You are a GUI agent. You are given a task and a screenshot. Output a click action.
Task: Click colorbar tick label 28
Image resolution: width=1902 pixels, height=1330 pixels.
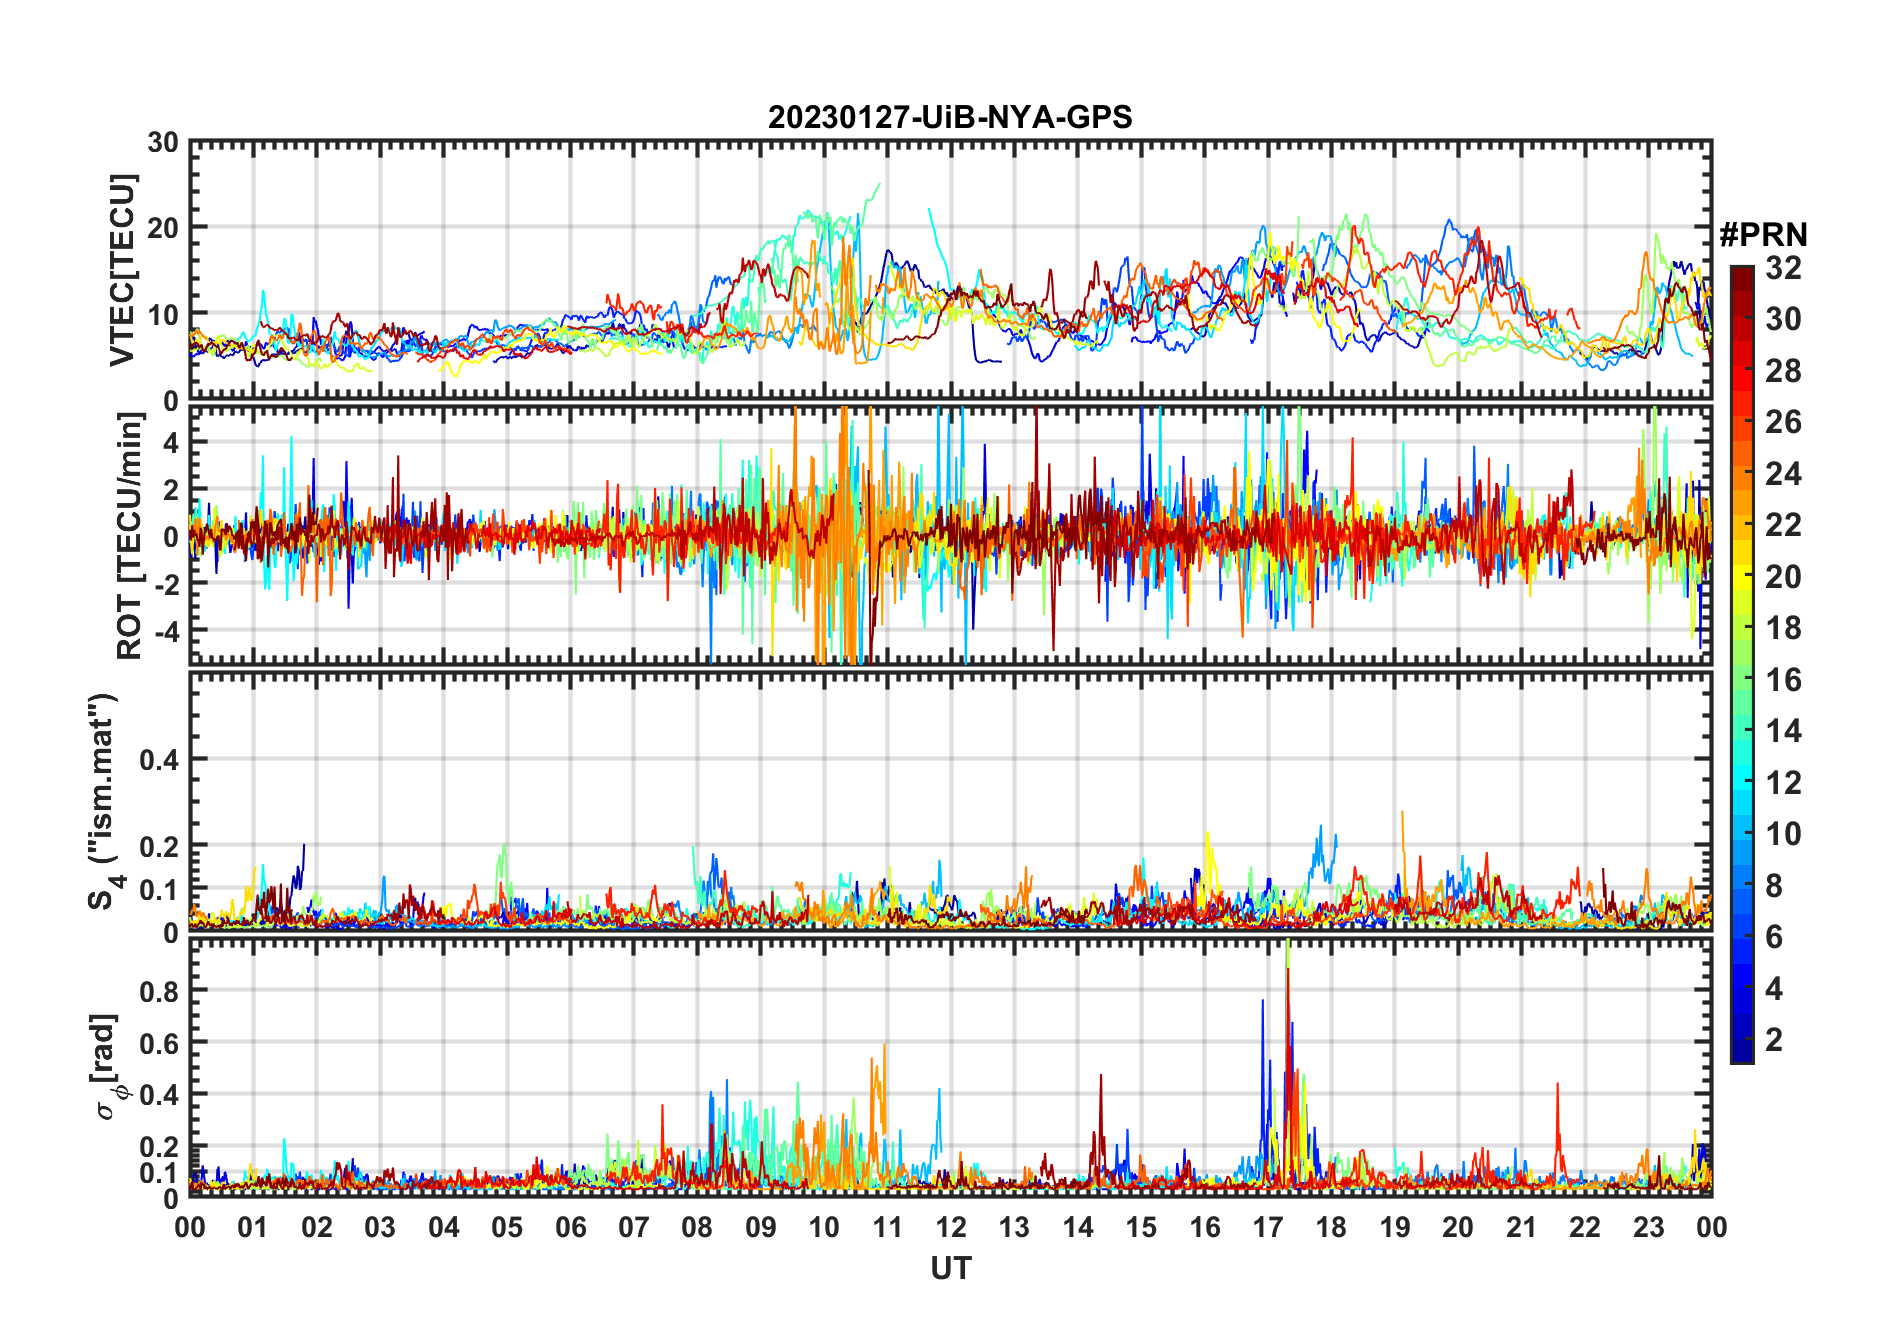(1783, 371)
